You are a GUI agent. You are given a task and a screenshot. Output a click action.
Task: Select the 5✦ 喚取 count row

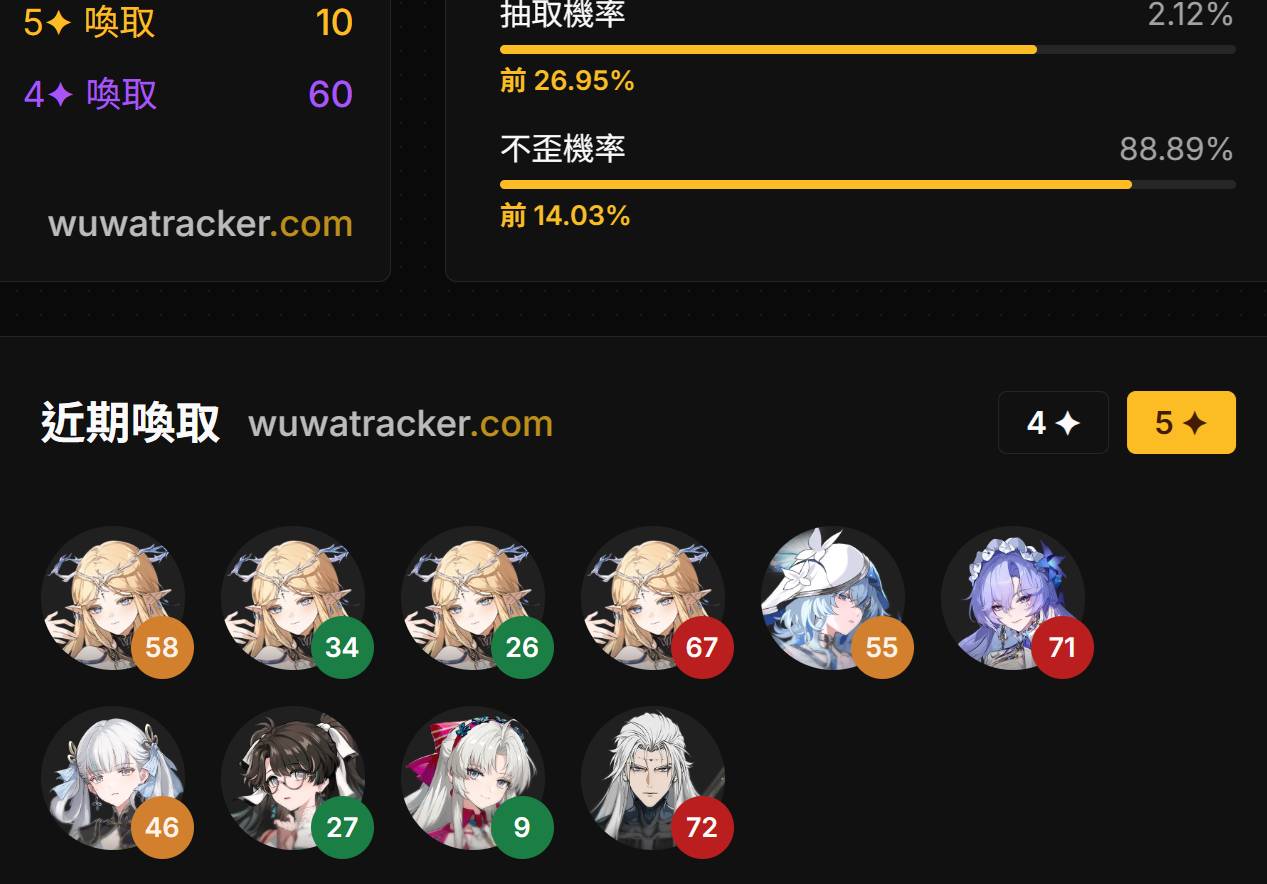point(188,23)
